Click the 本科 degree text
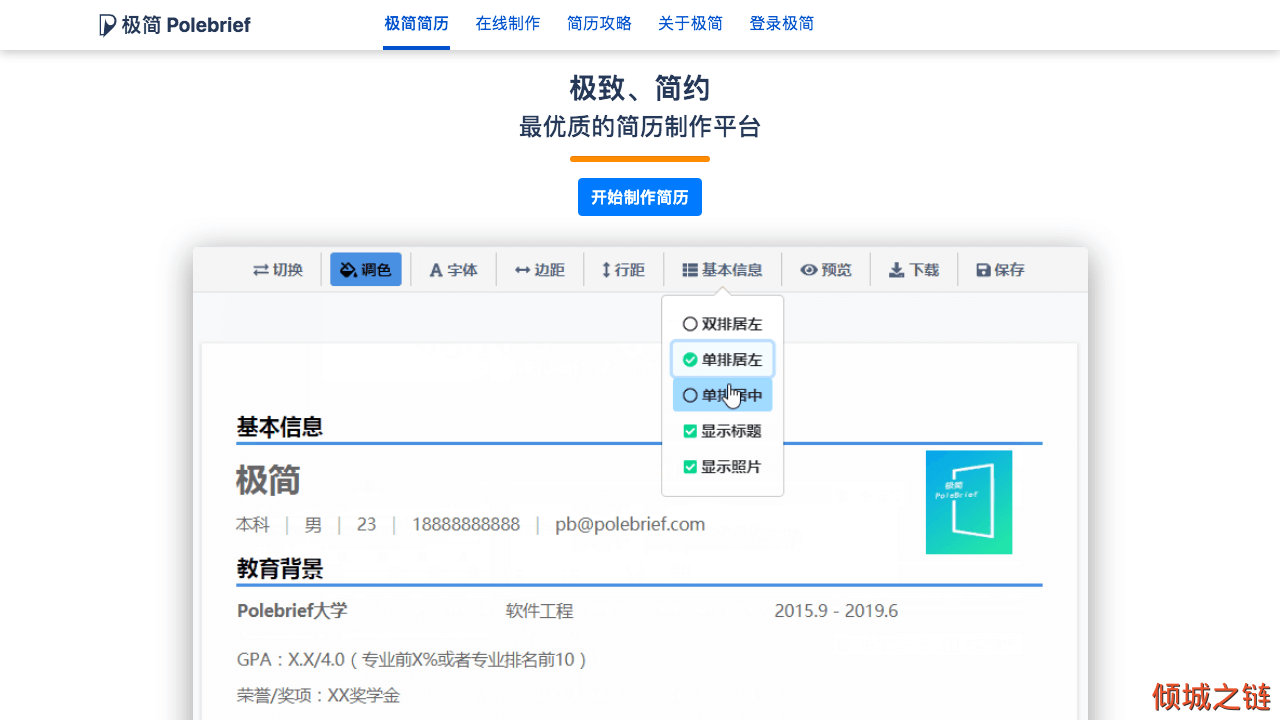The image size is (1280, 720). click(x=253, y=524)
